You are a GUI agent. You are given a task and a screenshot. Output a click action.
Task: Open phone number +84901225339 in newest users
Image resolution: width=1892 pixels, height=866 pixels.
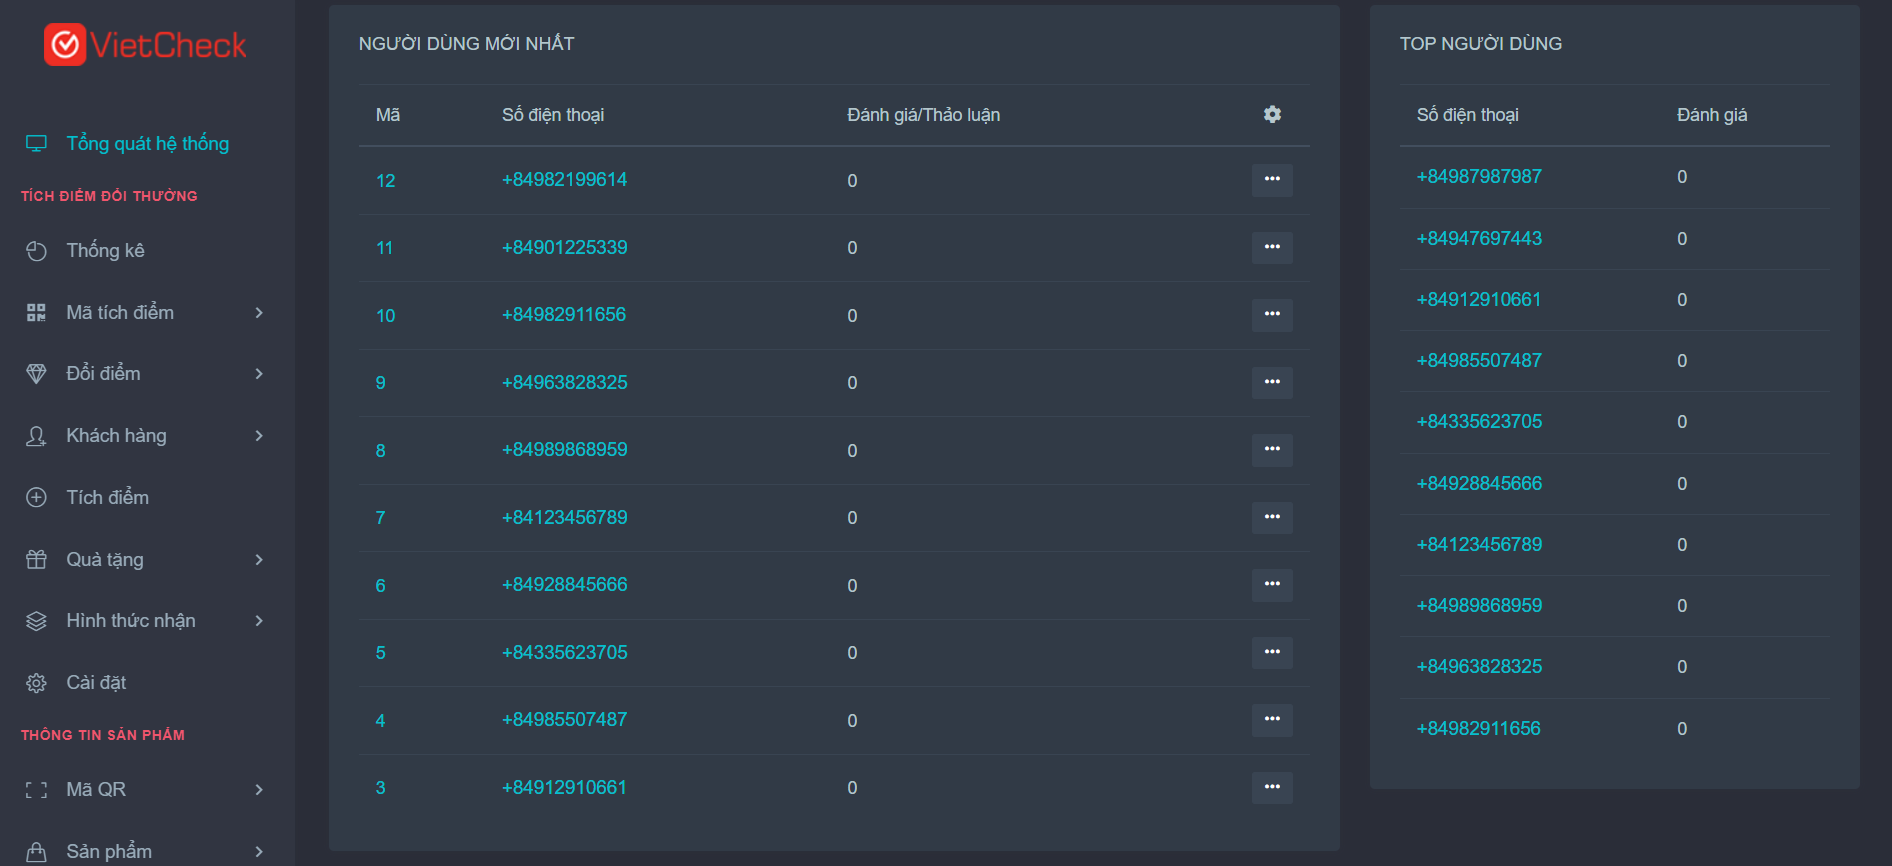tap(564, 247)
